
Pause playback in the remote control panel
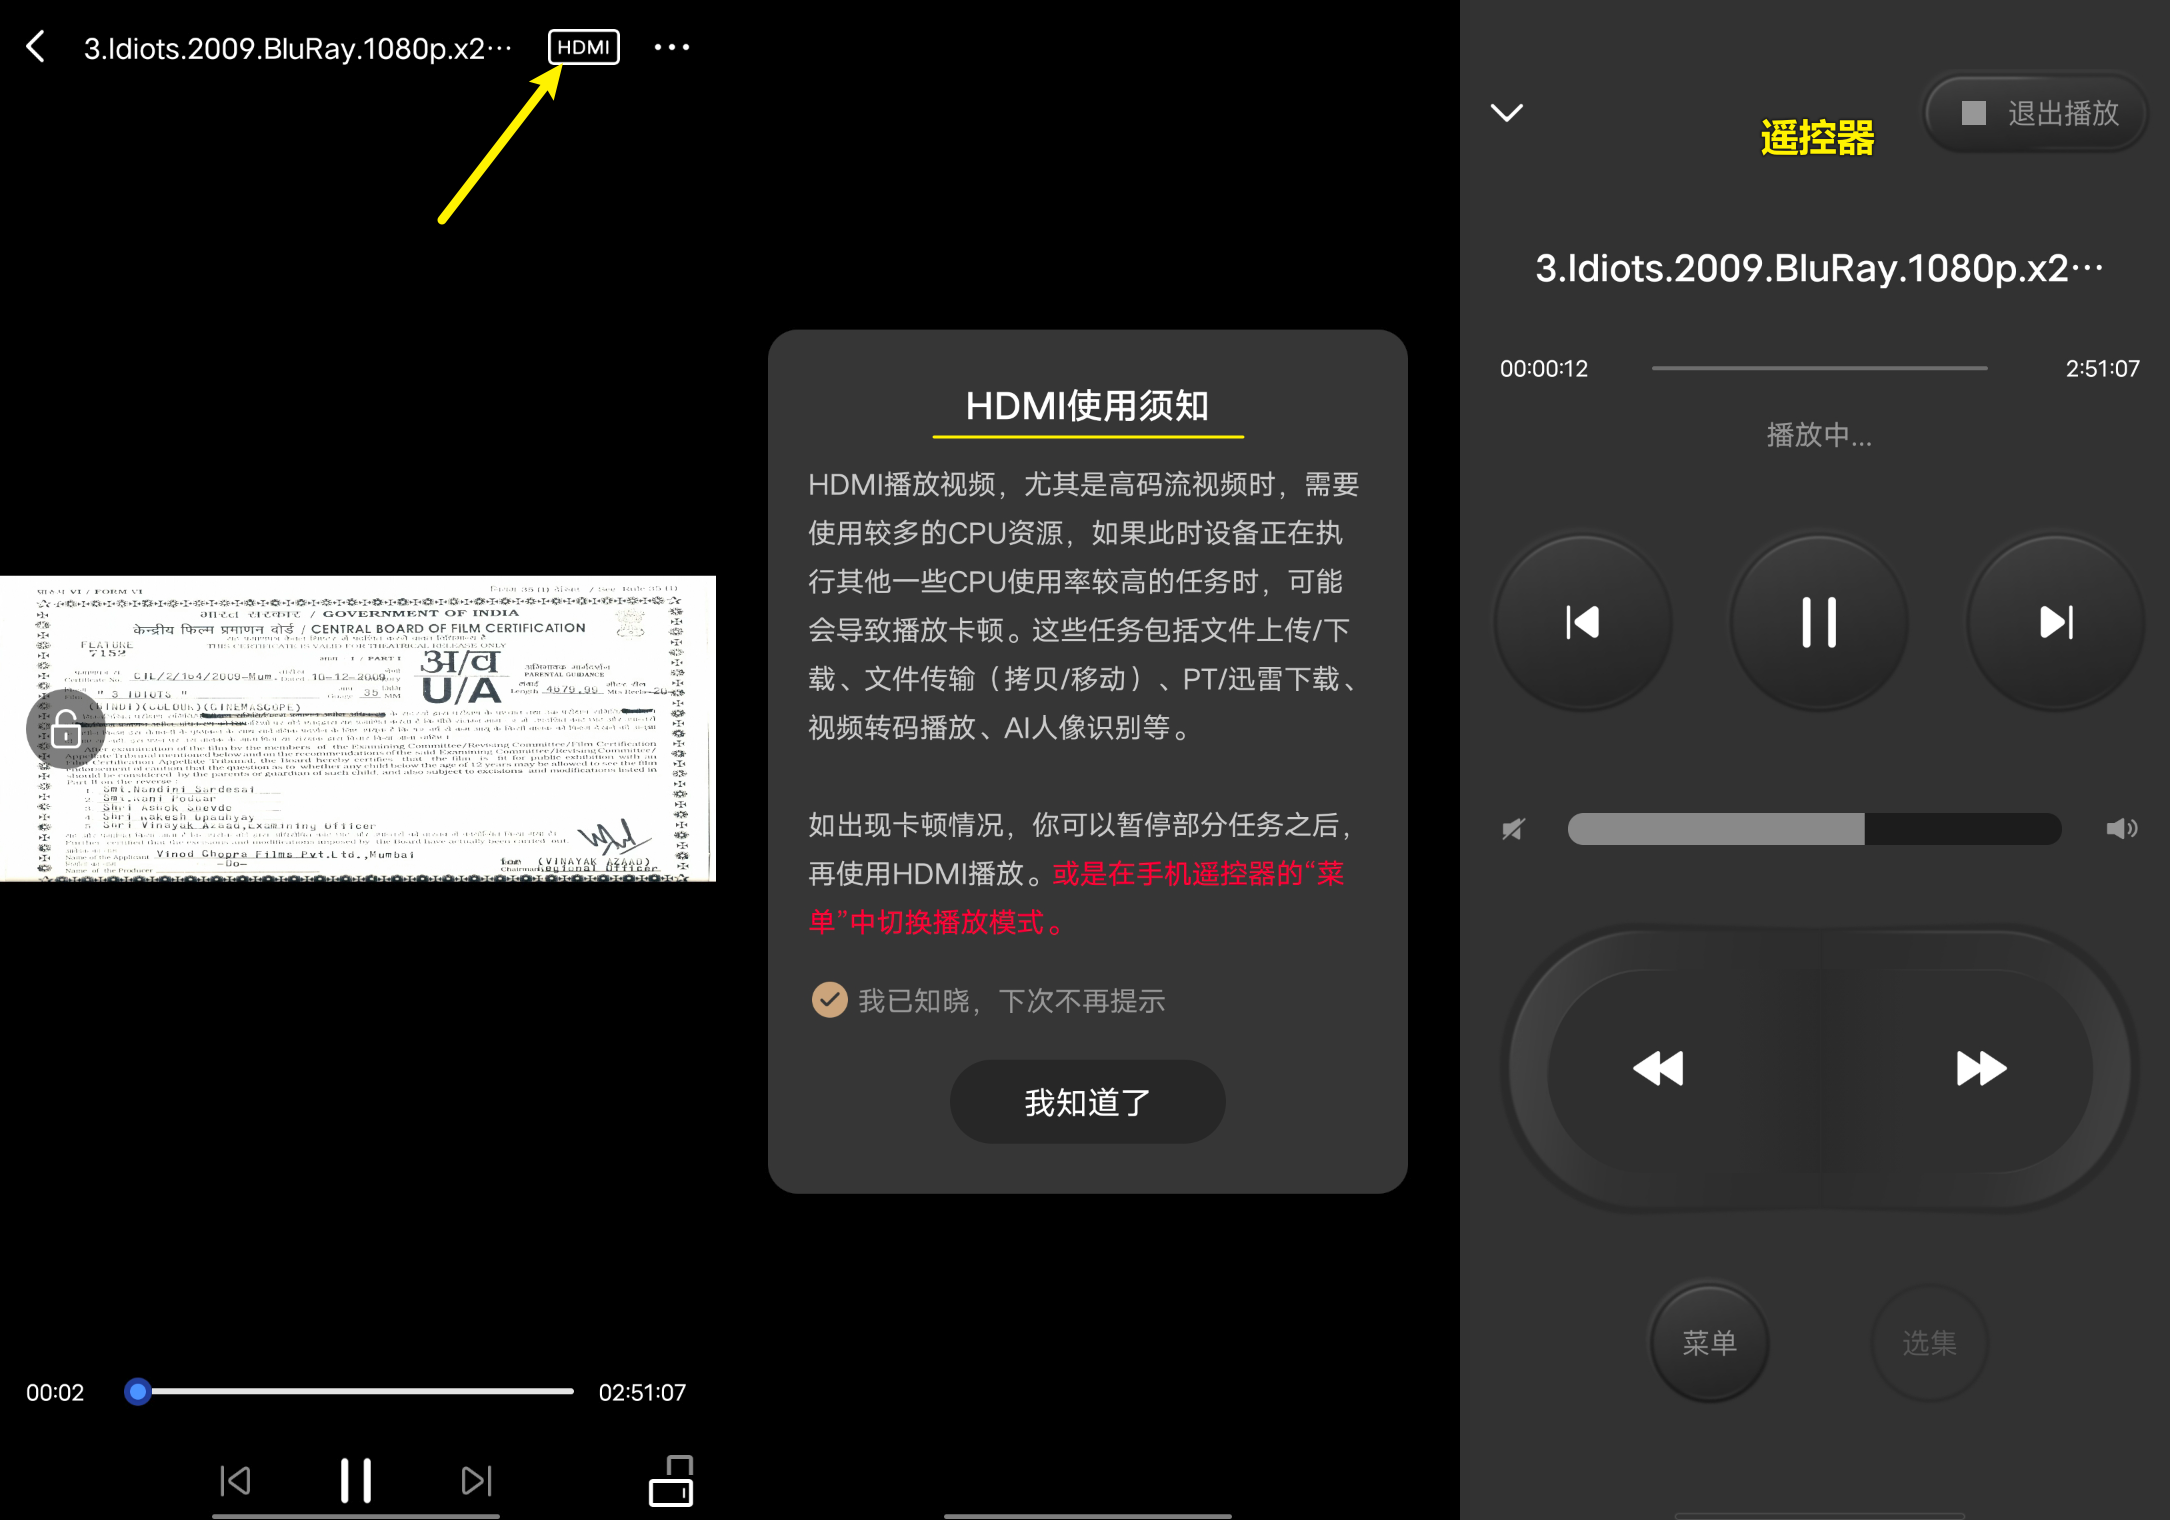(1818, 622)
